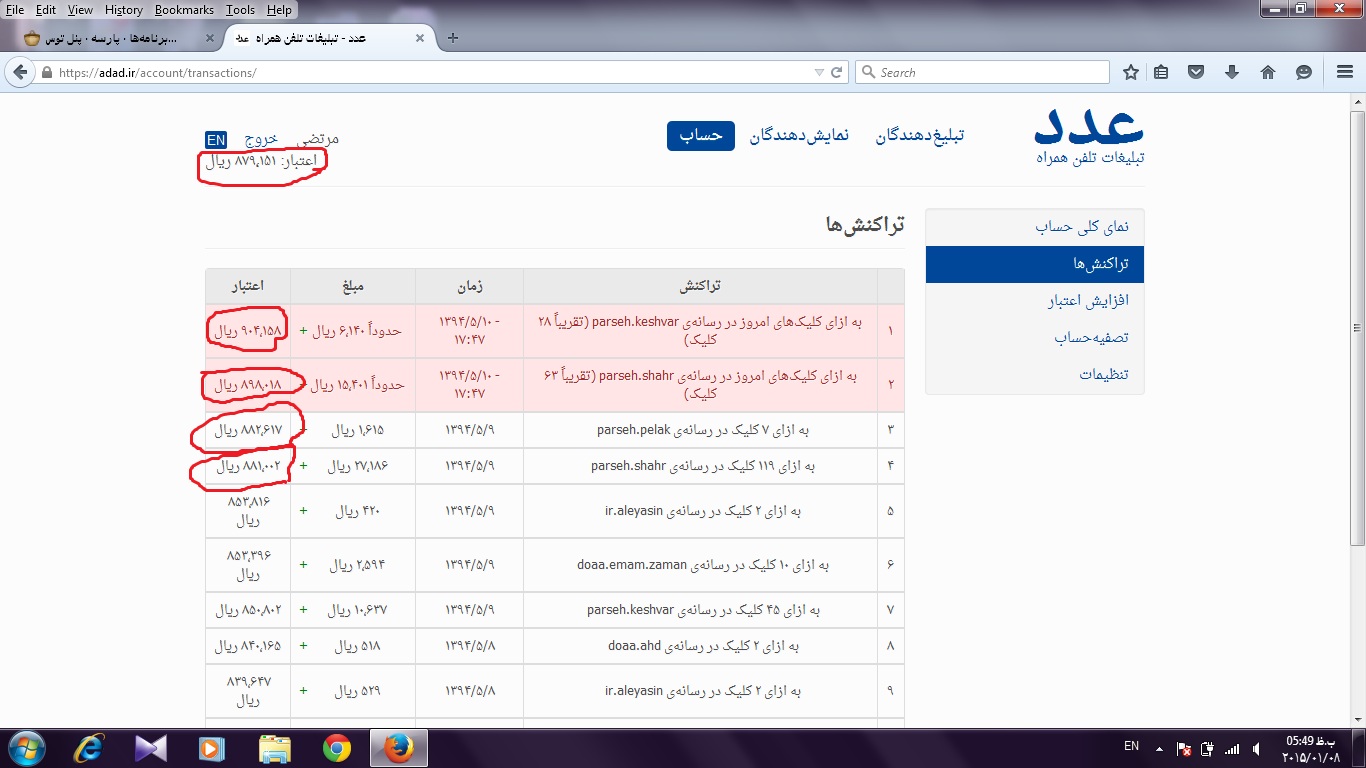
Task: Click the back navigation arrow
Action: click(20, 72)
